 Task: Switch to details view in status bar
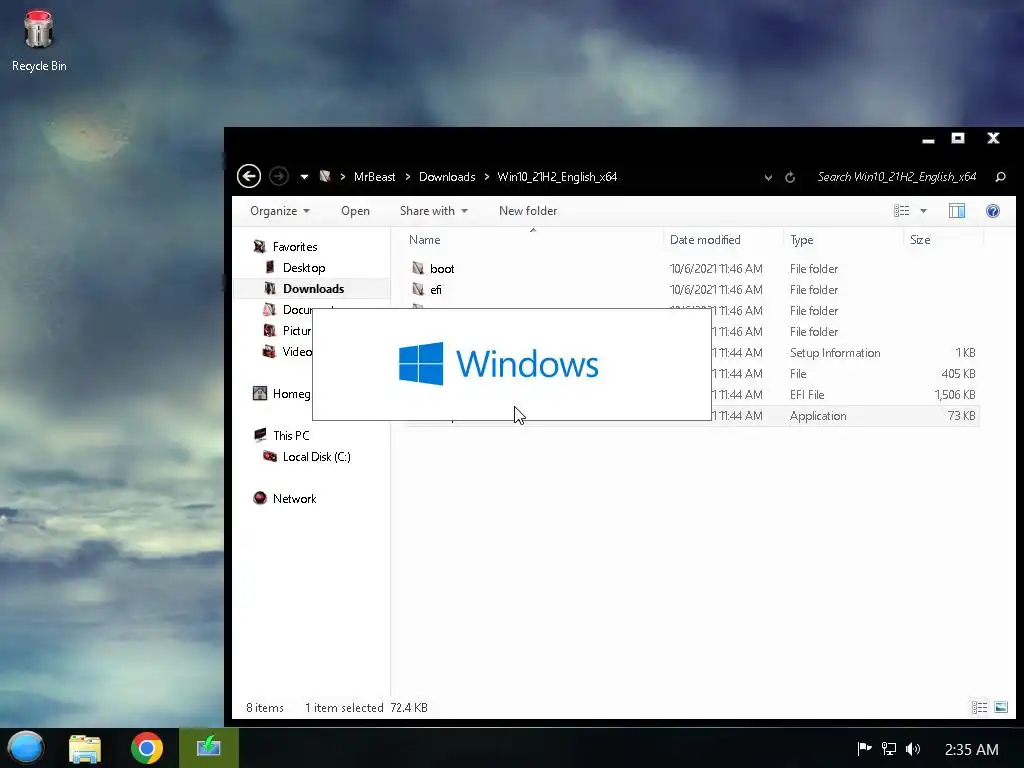[x=979, y=707]
